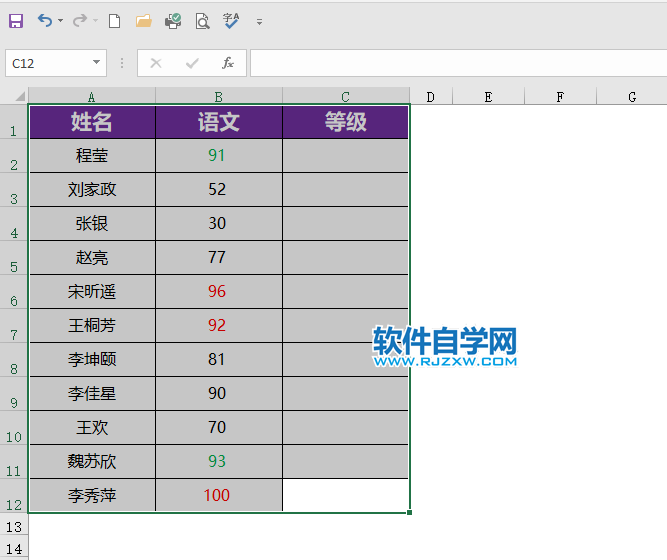
Task: Open the Undo history dropdown arrow
Action: point(60,21)
